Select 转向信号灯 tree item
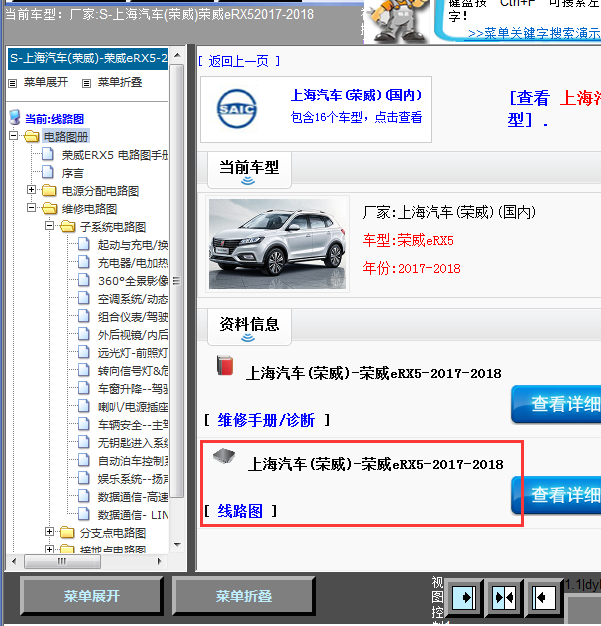The image size is (601, 626). [133, 370]
